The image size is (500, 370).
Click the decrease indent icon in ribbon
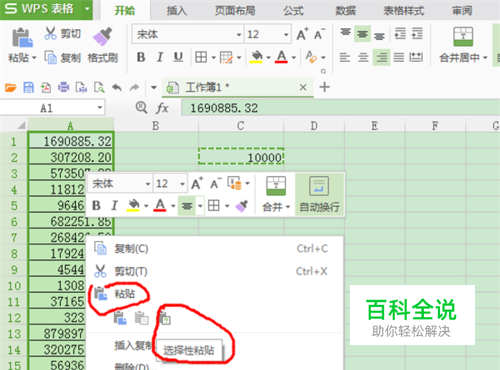400,34
